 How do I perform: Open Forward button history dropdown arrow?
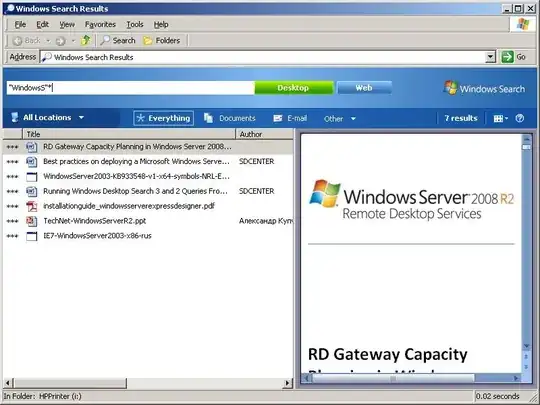[x=73, y=41]
